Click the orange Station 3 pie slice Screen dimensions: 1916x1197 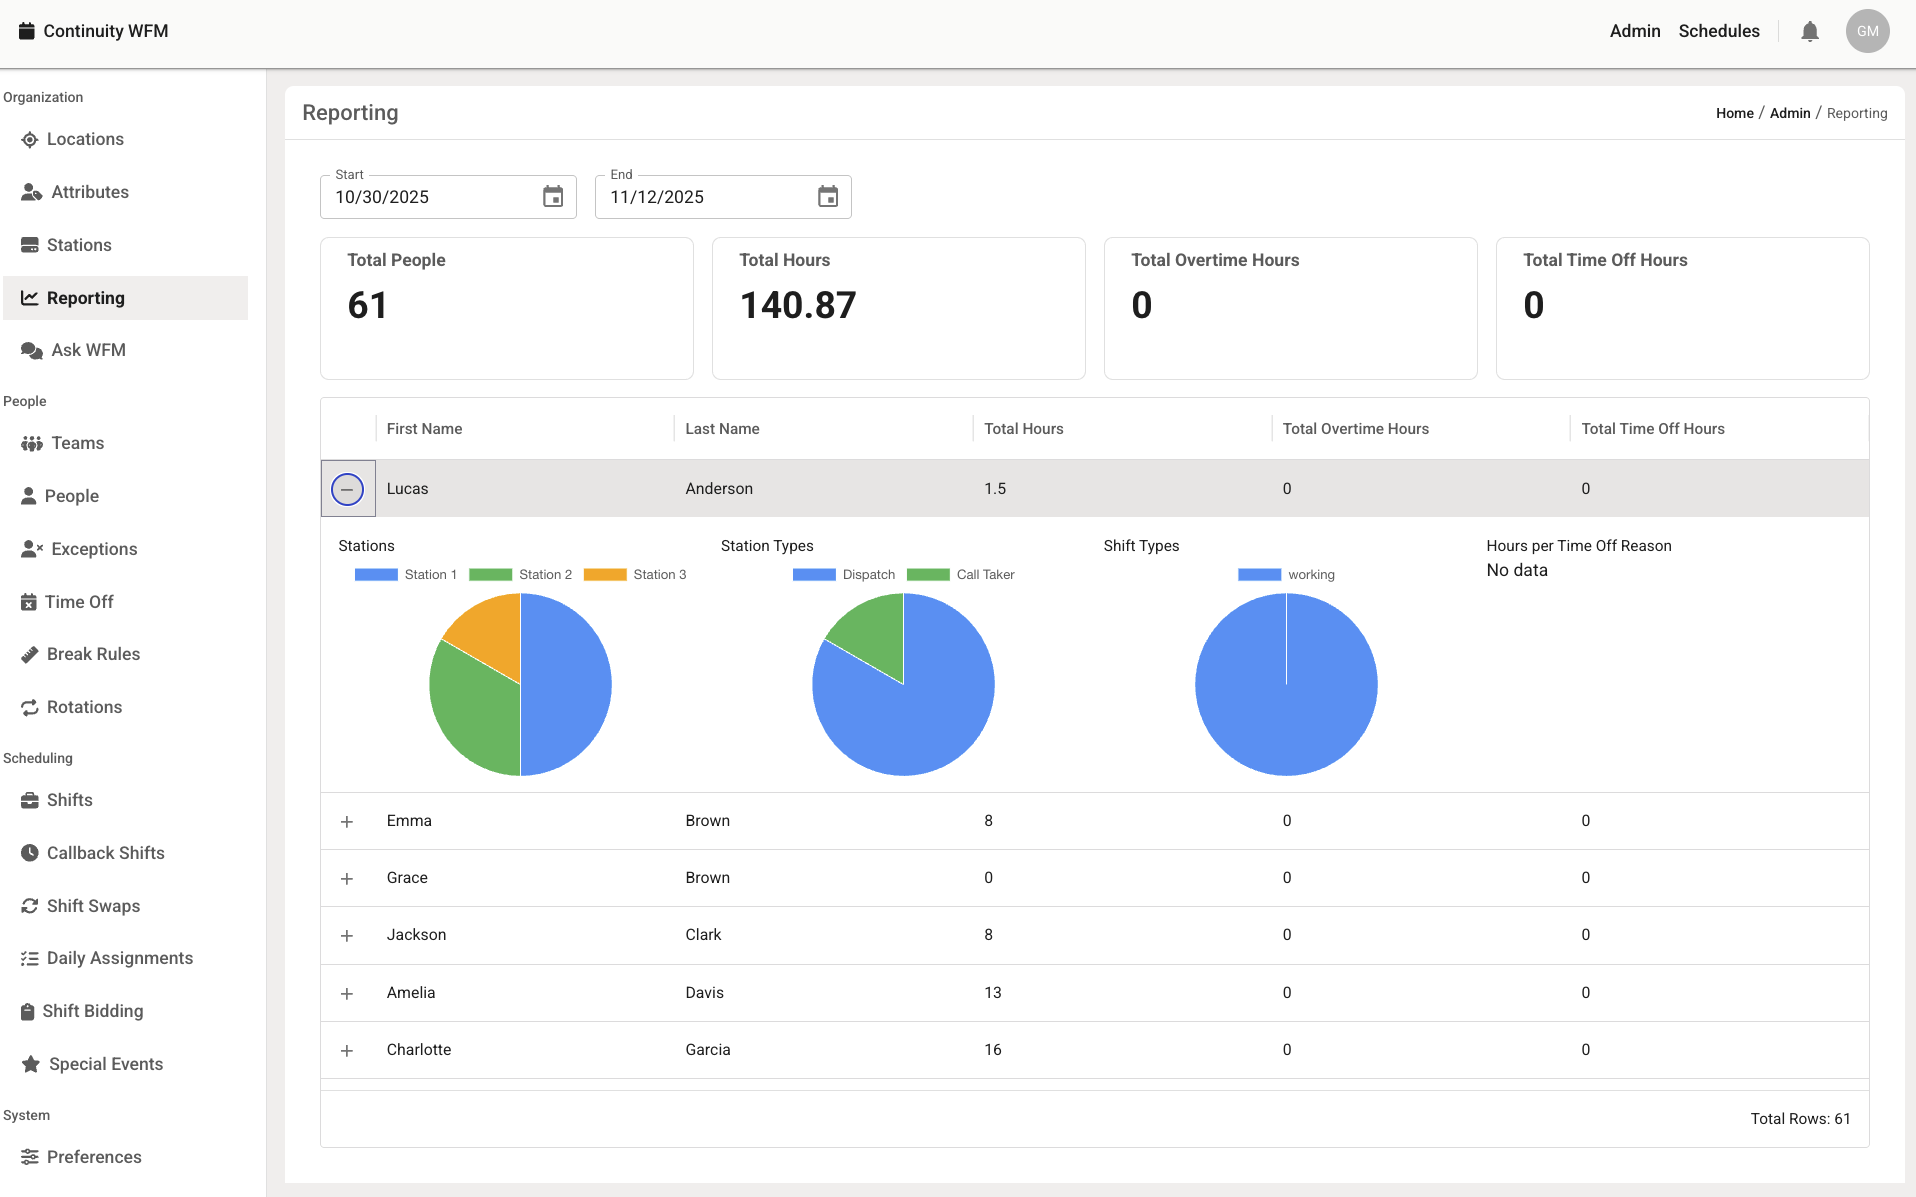(489, 632)
